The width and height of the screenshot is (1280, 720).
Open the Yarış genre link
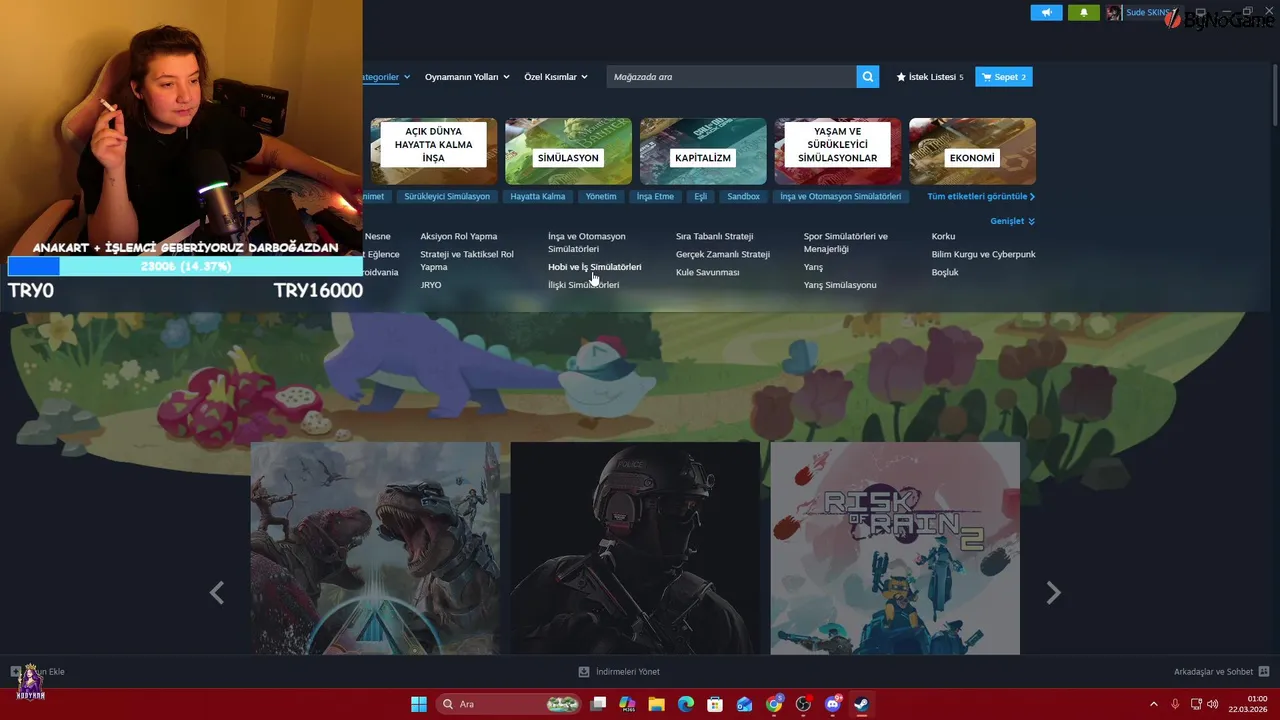(x=813, y=267)
